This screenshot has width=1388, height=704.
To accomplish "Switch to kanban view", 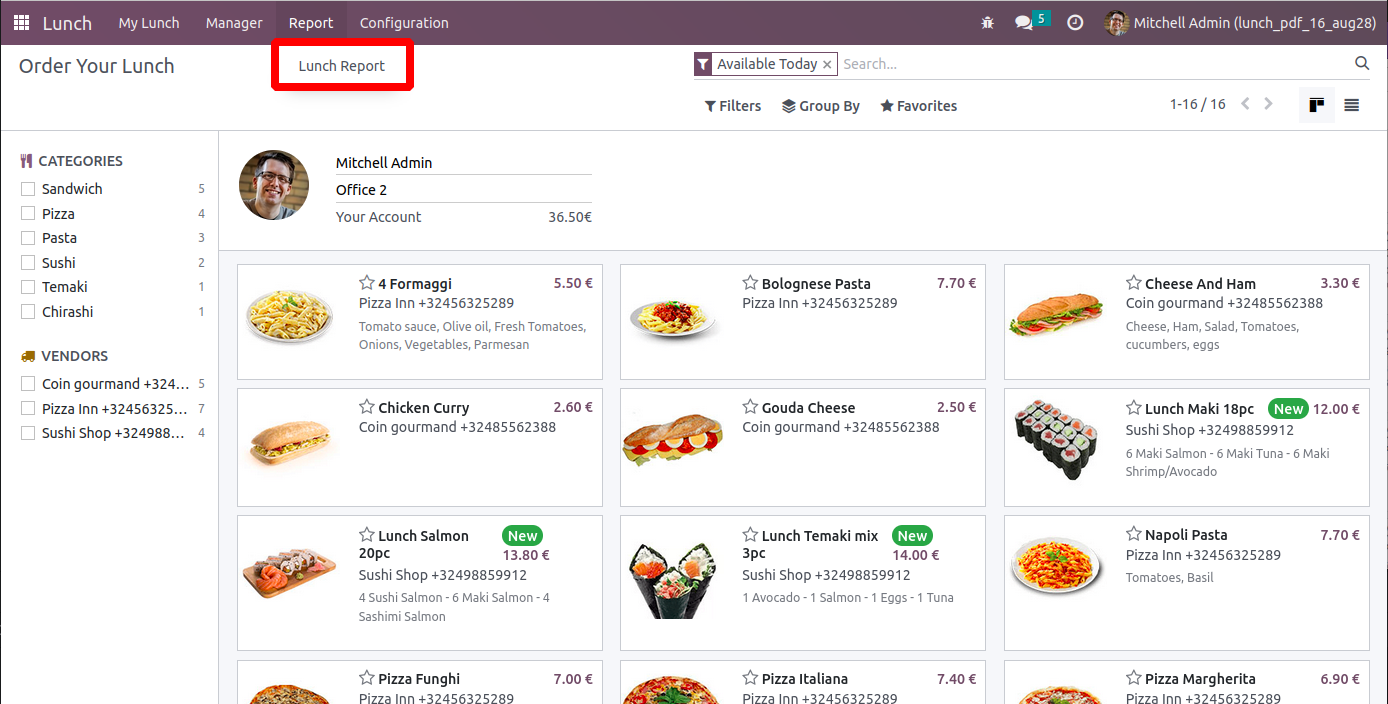I will pos(1316,105).
